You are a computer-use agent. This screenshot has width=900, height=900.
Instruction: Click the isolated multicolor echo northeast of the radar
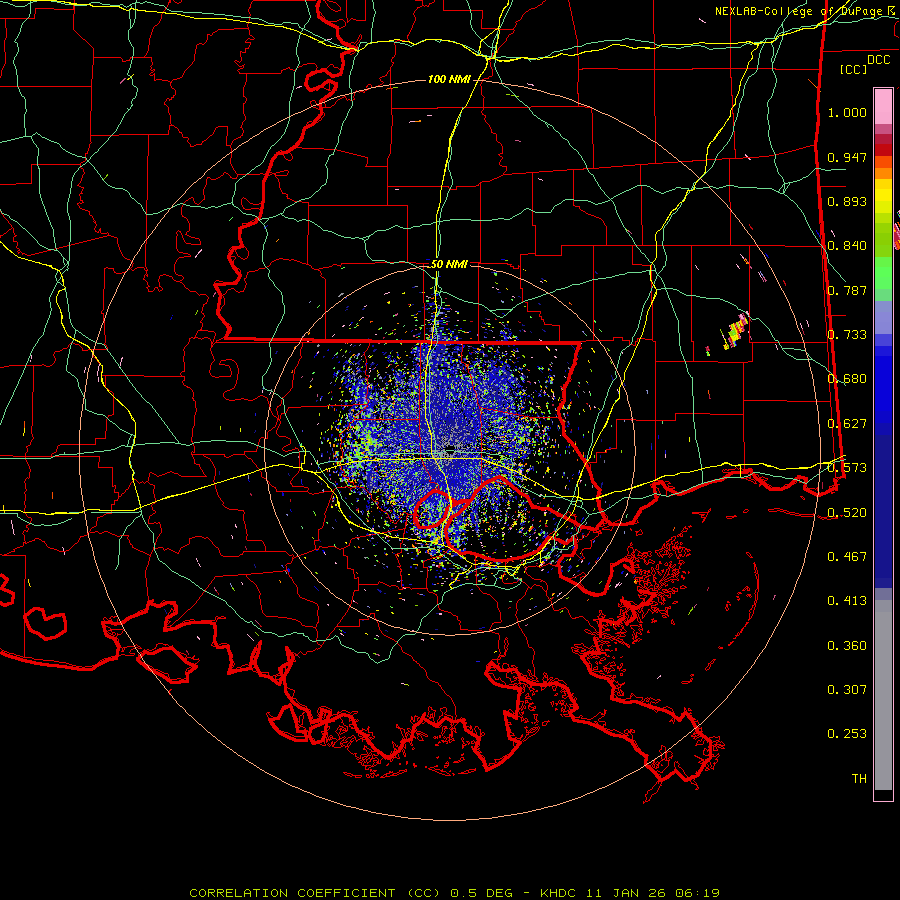coord(736,332)
